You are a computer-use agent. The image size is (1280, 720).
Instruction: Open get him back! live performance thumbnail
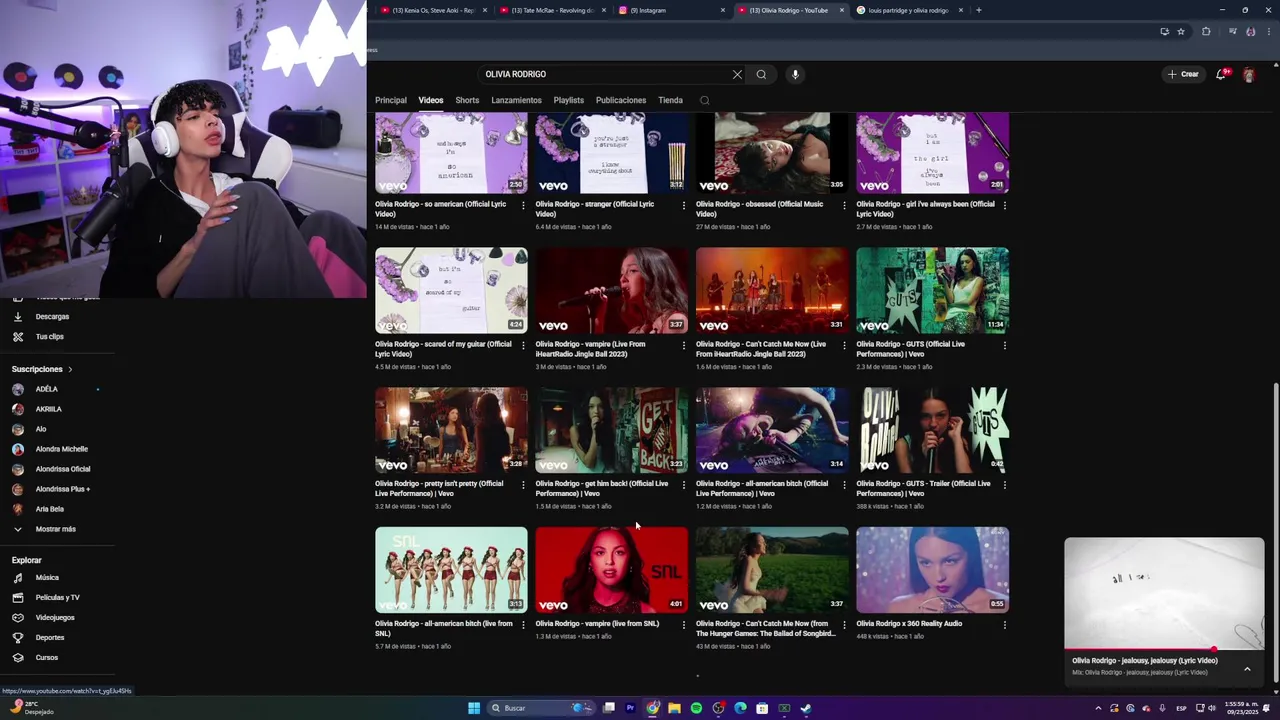point(612,430)
